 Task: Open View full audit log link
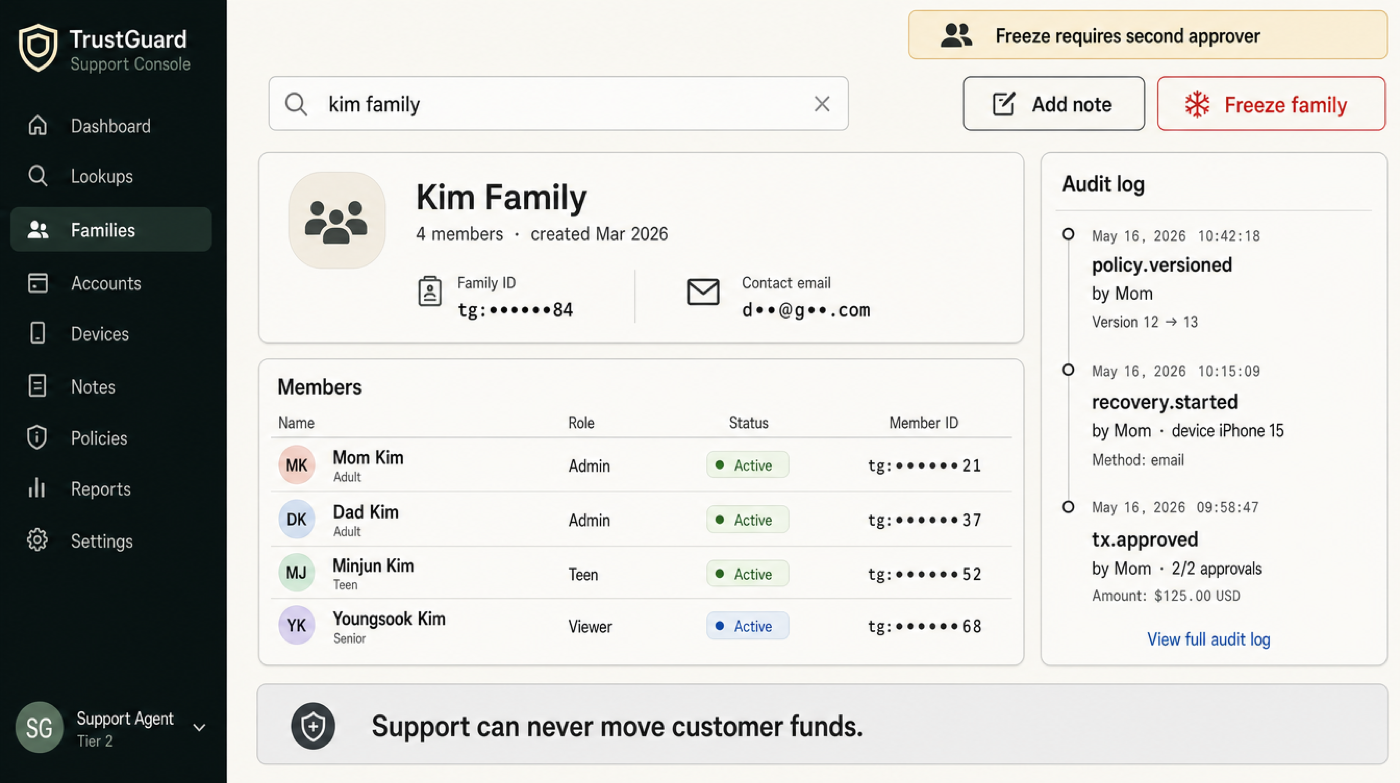click(x=1208, y=639)
